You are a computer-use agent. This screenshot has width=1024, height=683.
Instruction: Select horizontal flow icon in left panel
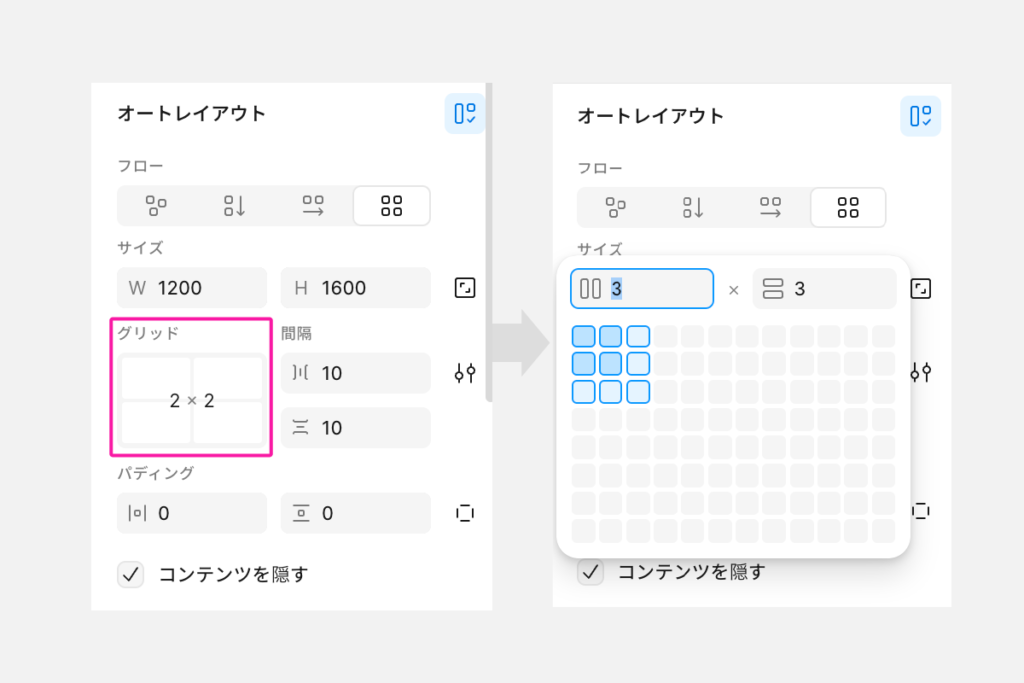(x=313, y=206)
